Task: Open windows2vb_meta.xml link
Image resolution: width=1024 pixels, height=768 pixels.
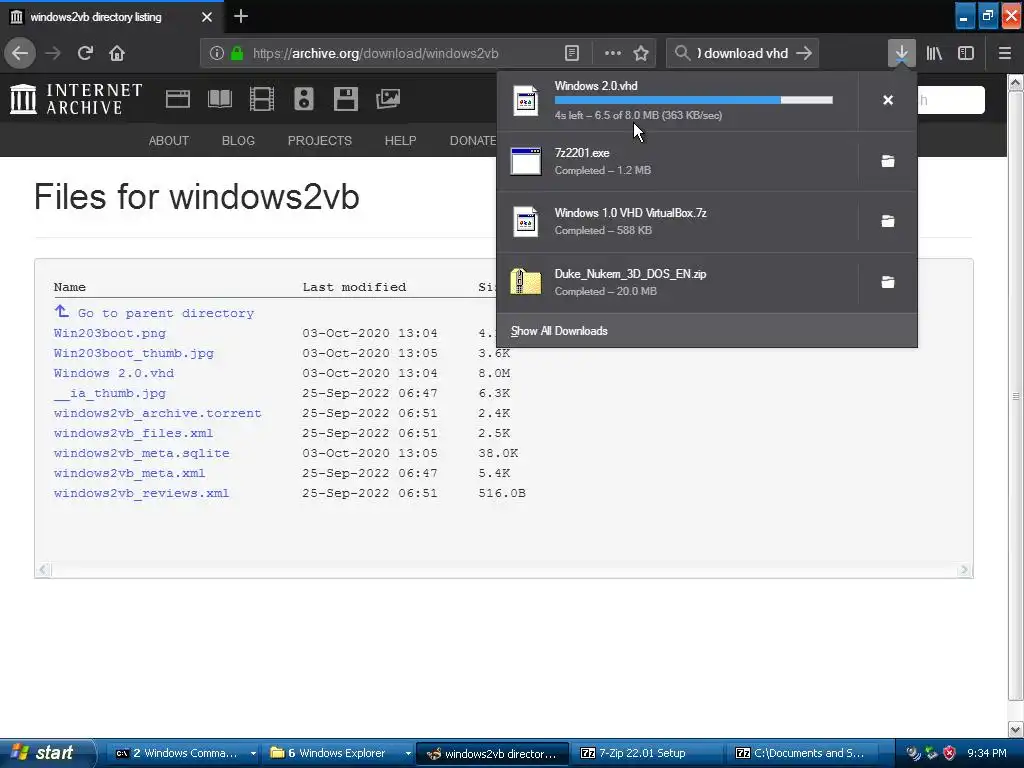Action: point(129,473)
